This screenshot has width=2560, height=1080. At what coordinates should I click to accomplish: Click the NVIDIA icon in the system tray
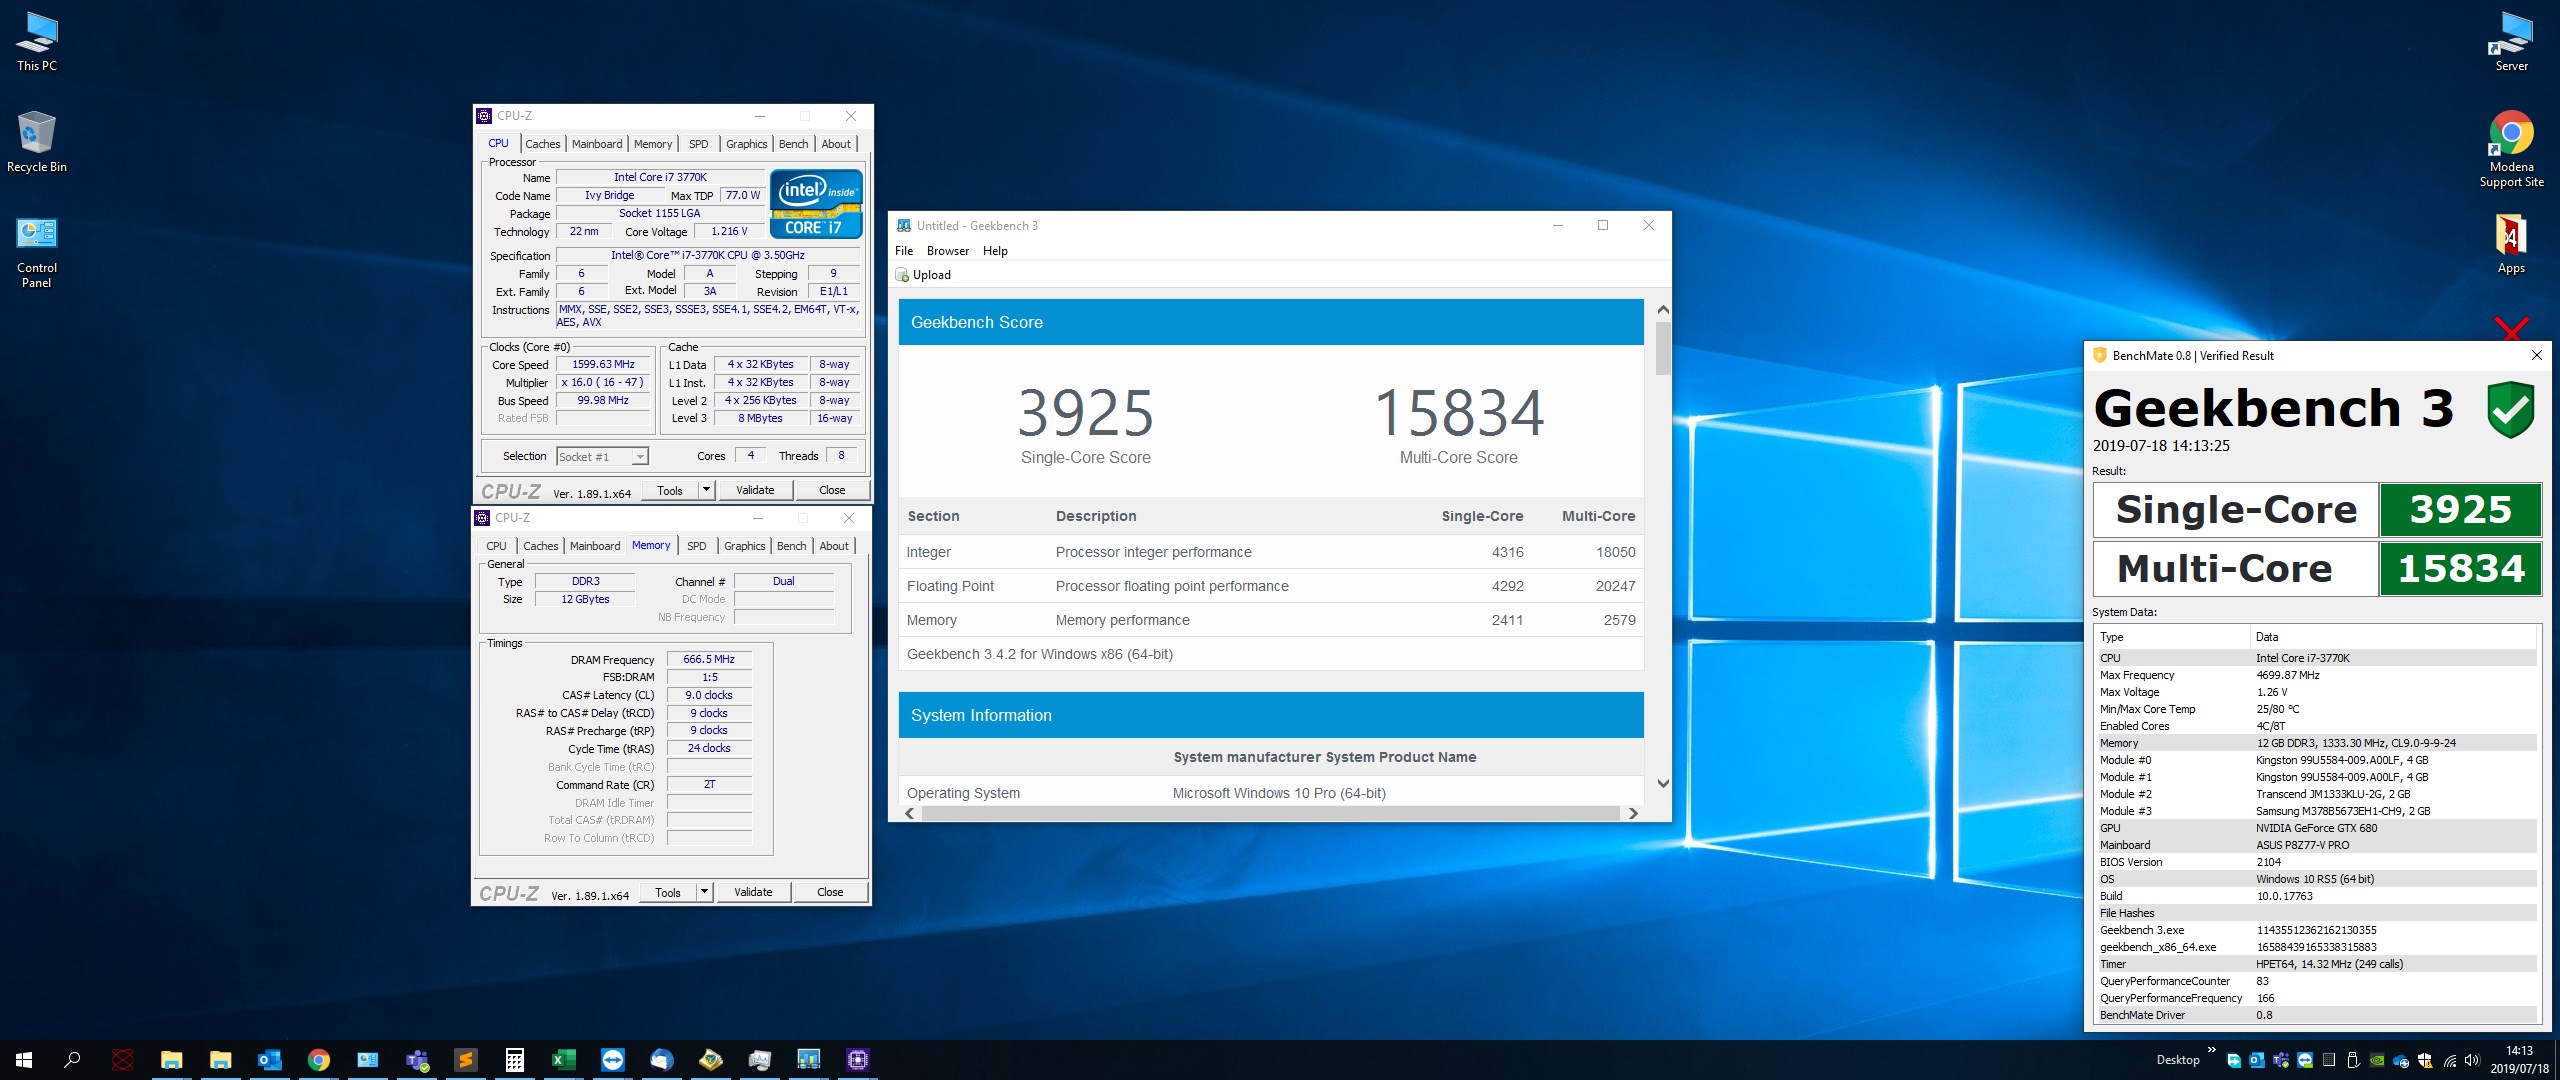click(2377, 1061)
